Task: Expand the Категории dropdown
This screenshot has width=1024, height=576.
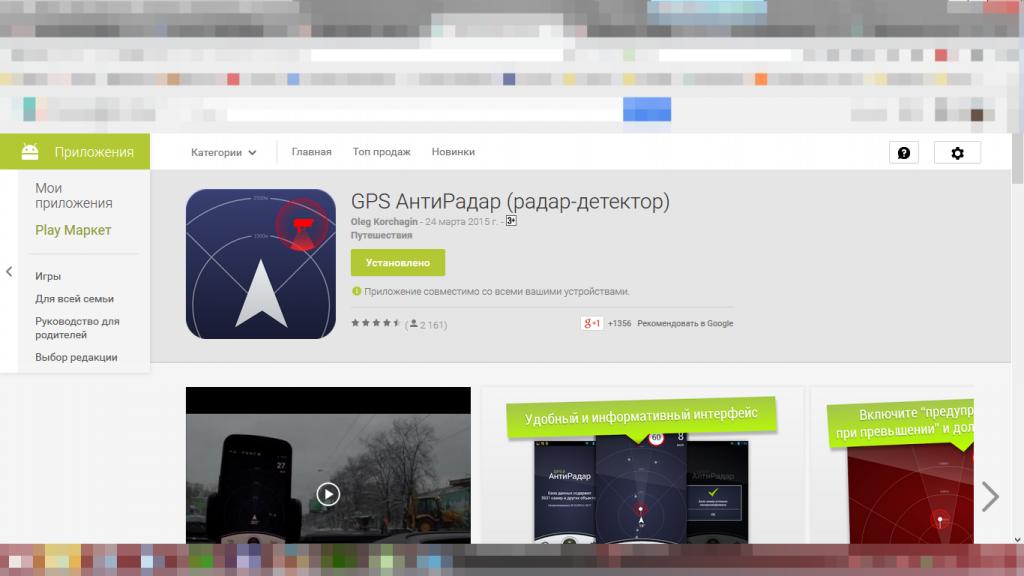Action: [x=223, y=152]
